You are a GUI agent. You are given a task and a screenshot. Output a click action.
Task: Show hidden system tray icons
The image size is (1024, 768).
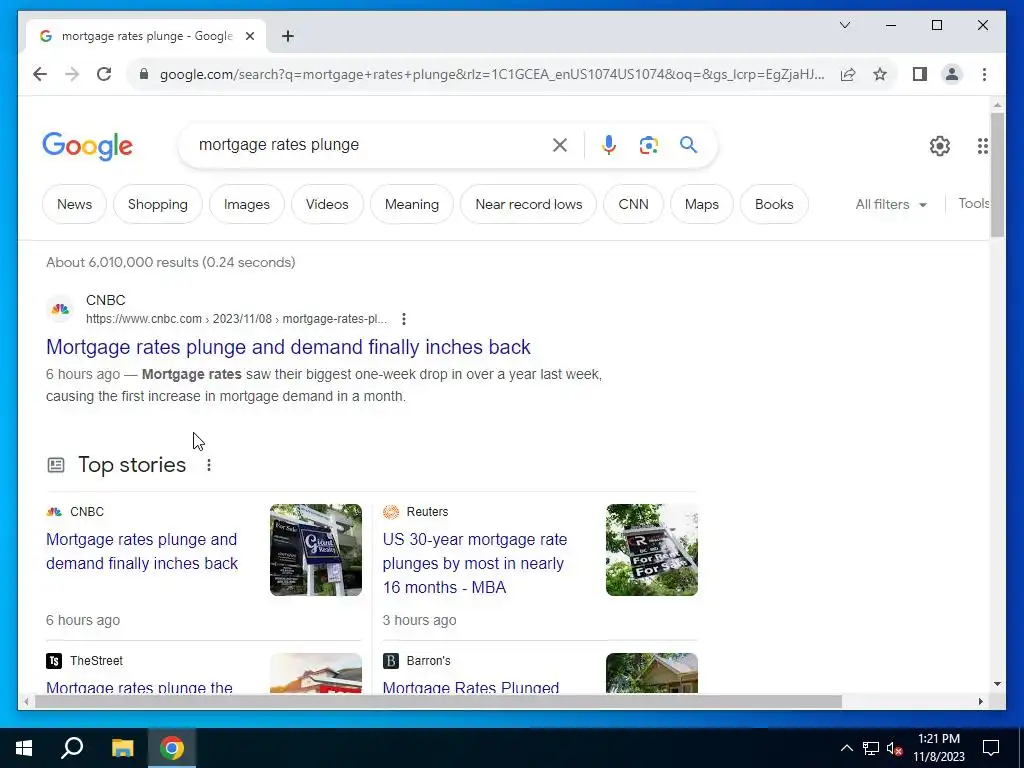[x=846, y=748]
